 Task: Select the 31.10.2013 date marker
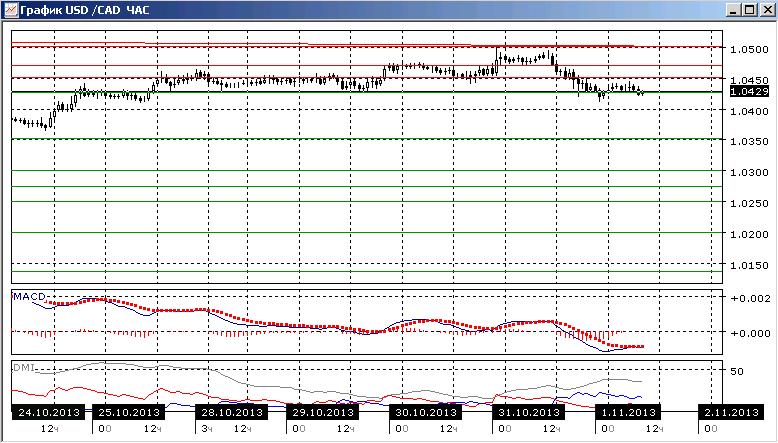(x=528, y=412)
